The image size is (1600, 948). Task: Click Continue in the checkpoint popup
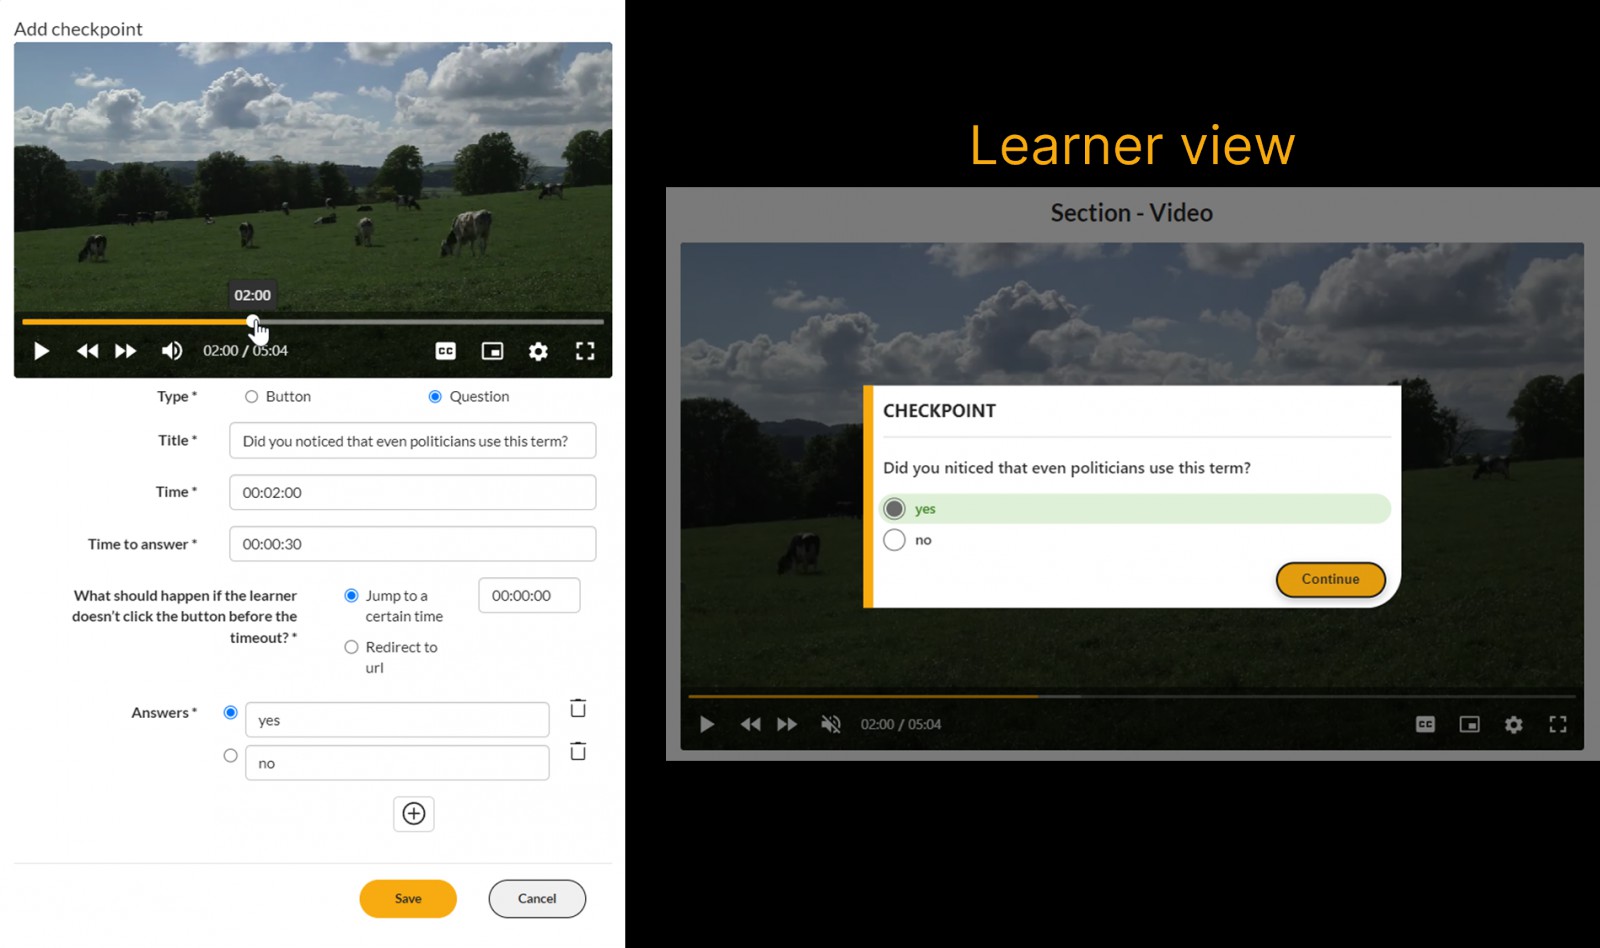click(1330, 579)
